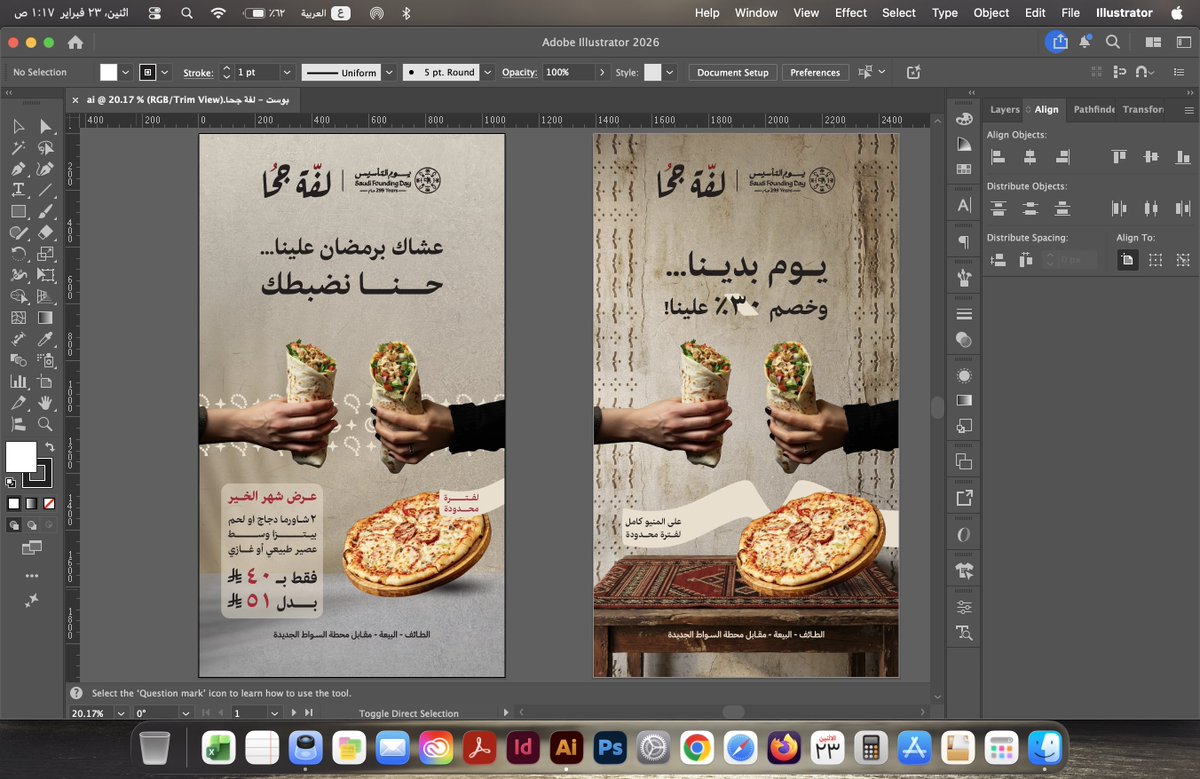Select the Rectangle tool
Image resolution: width=1200 pixels, height=779 pixels.
[18, 211]
